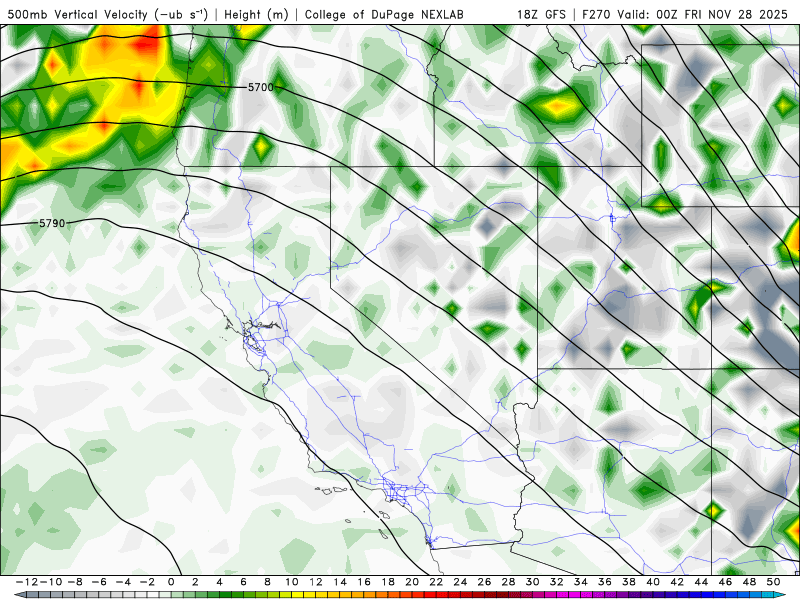This screenshot has height=600, width=800.
Task: Click the 'F270' forecast hour label
Action: tap(597, 14)
